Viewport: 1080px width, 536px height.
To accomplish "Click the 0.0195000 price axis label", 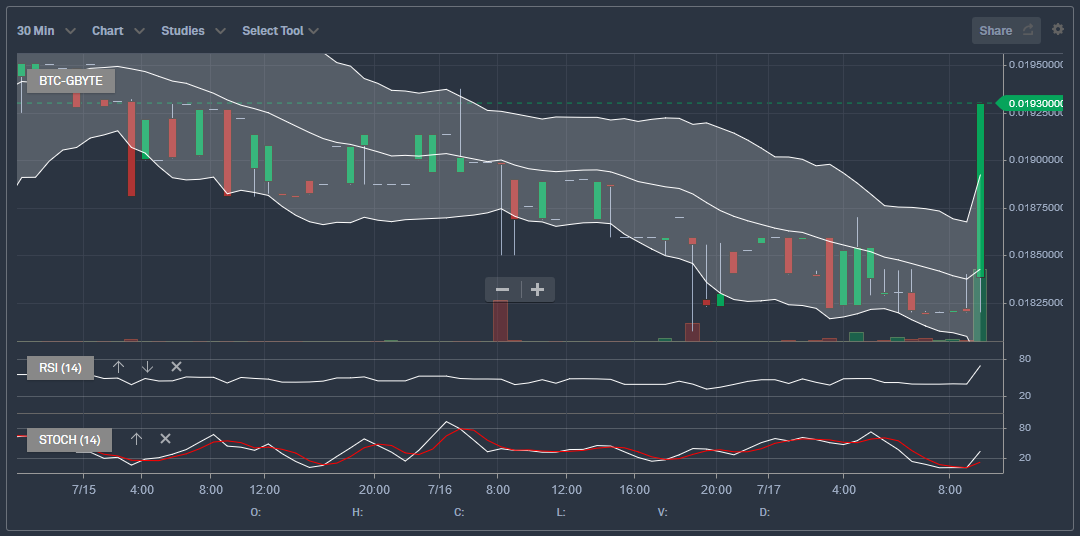I will click(x=1036, y=64).
